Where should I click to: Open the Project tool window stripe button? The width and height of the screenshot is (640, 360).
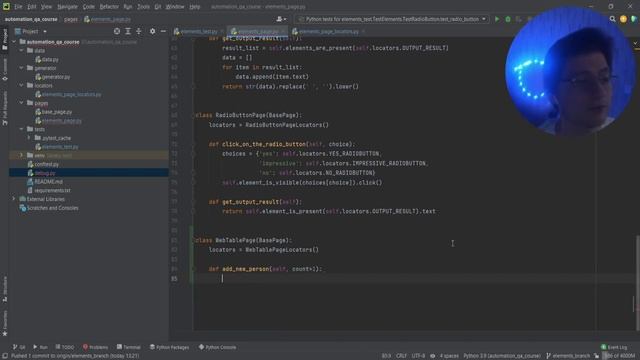(x=4, y=40)
